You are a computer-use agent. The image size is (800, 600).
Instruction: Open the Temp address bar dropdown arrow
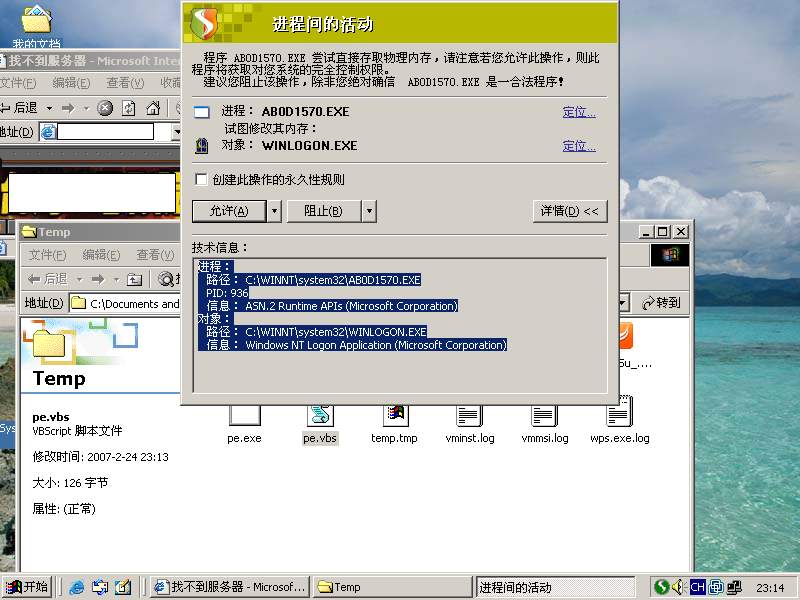[622, 304]
